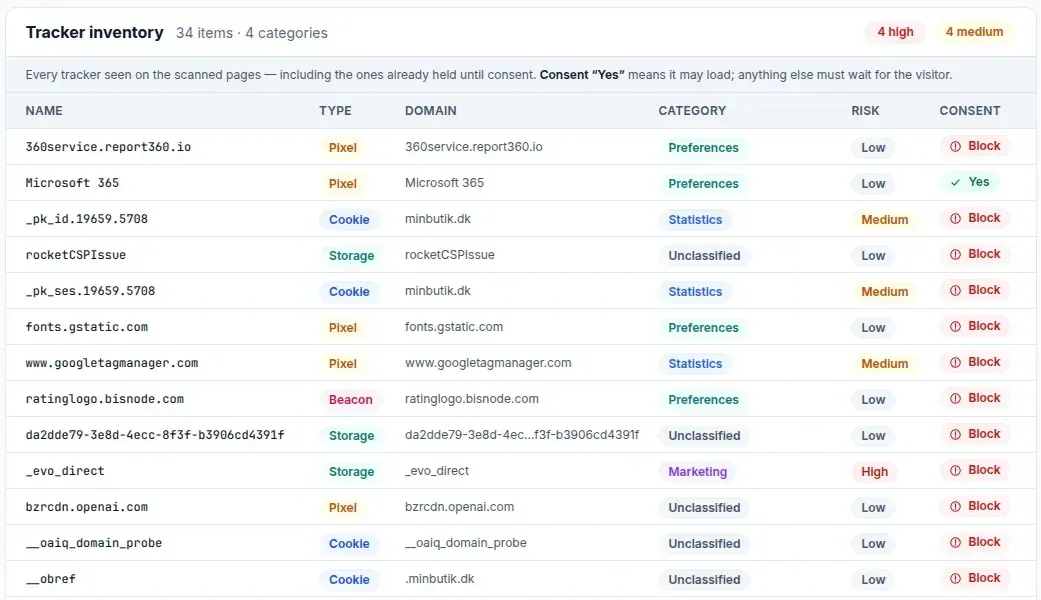Click 'www.googletagmanager.com' in the Domain column
Viewport: 1041px width, 600px height.
point(488,363)
